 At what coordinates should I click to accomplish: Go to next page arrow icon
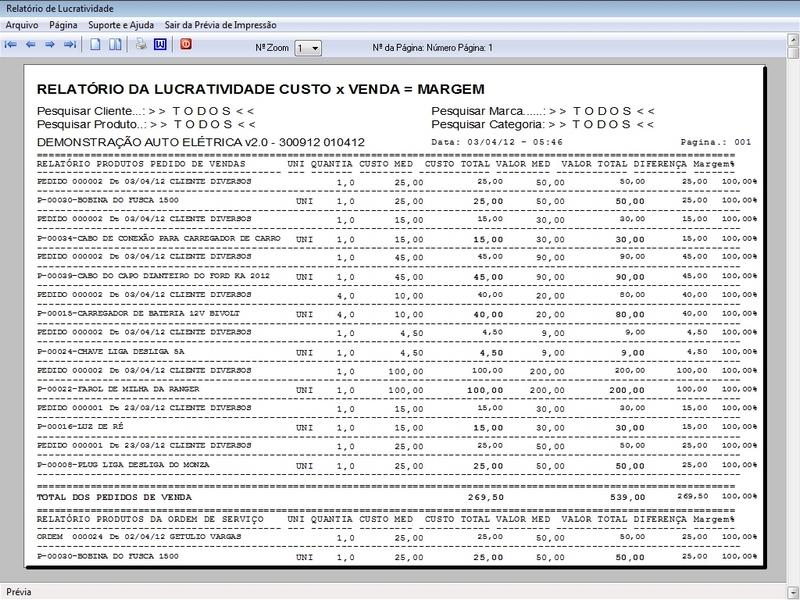pos(49,45)
